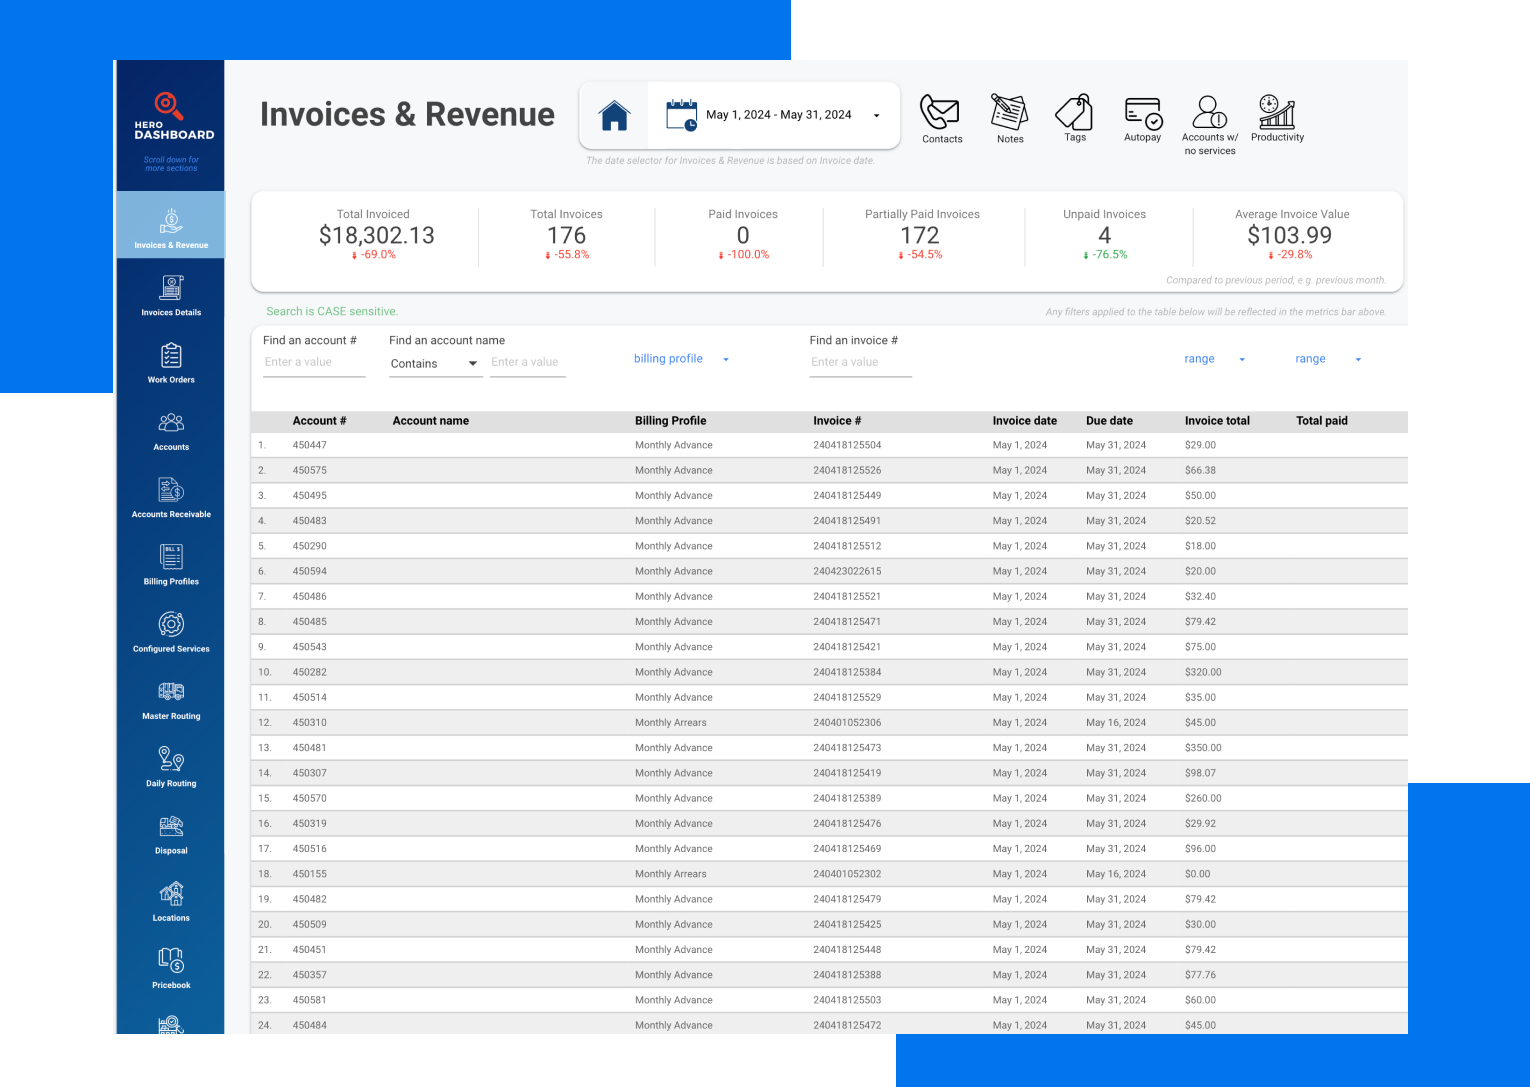Screen dimensions: 1530x1087
Task: Open Notes from top toolbar
Action: tap(1010, 119)
